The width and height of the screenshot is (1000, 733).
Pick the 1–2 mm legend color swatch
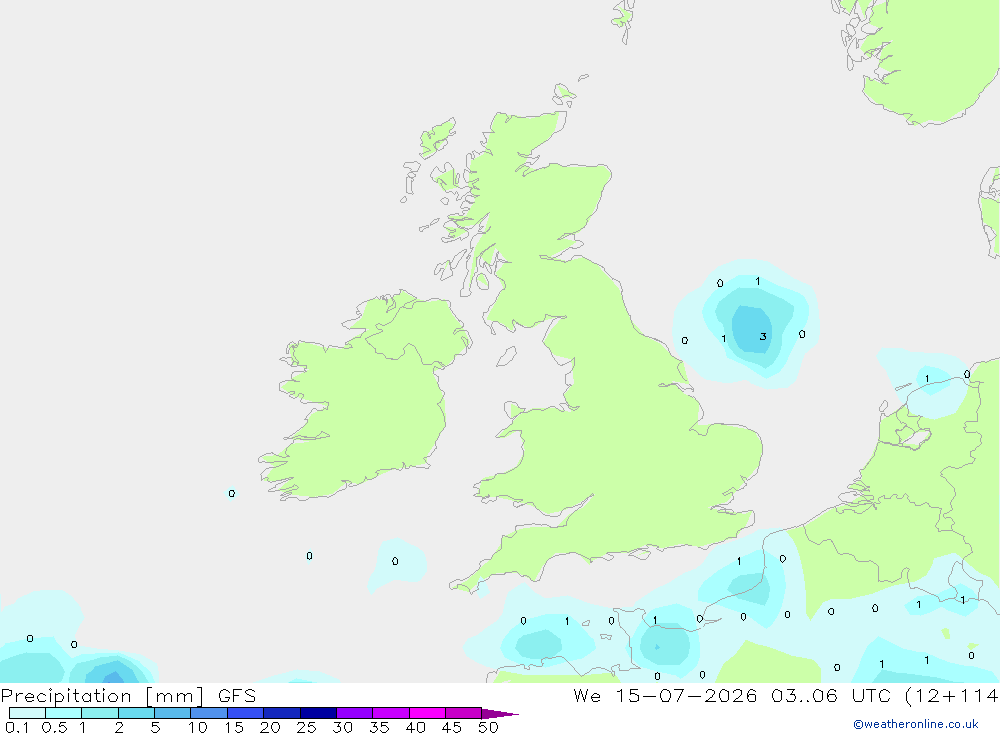(x=100, y=713)
